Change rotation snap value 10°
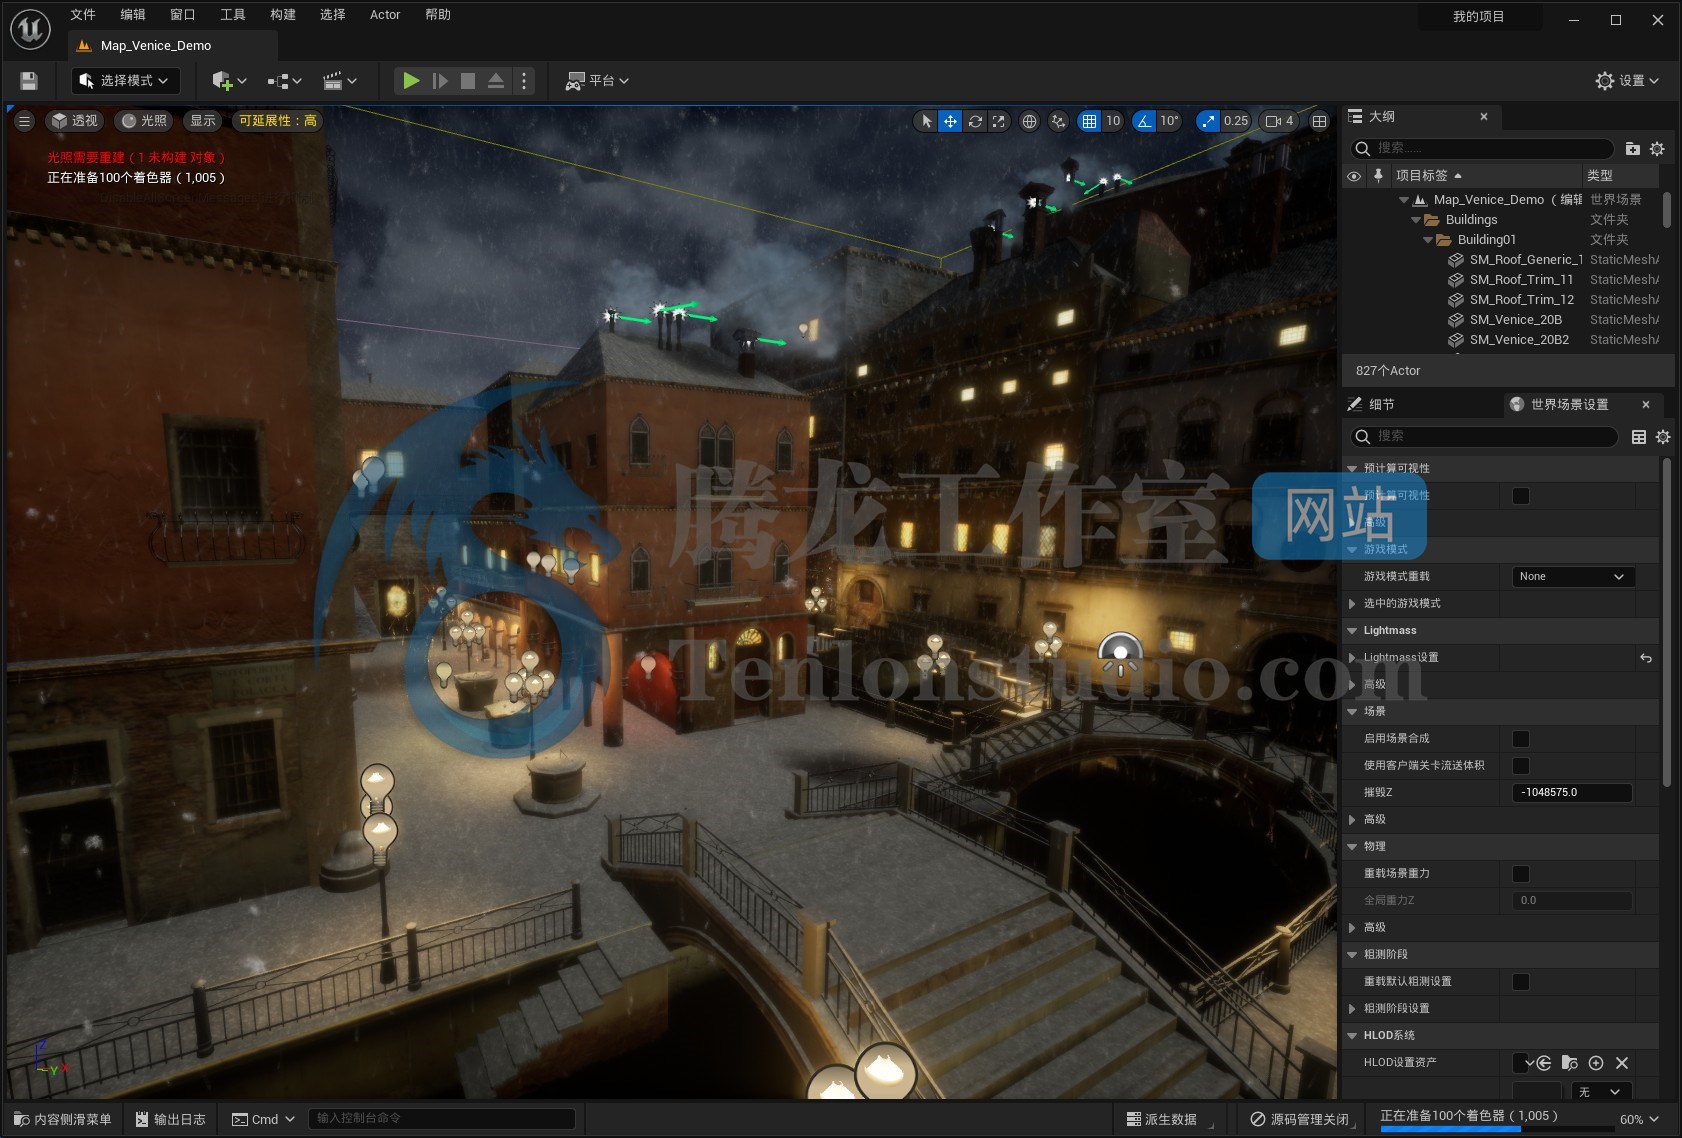 1169,121
